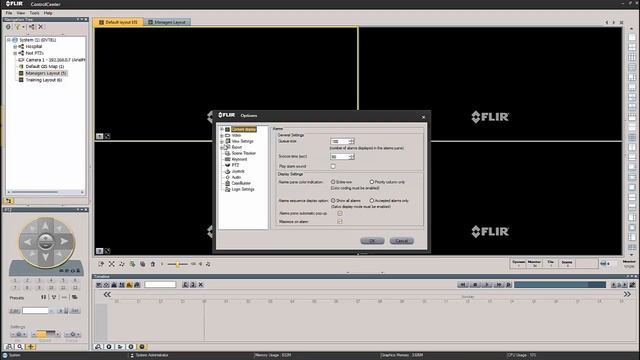Image resolution: width=640 pixels, height=360 pixels.
Task: Open the Help menu
Action: pyautogui.click(x=48, y=13)
